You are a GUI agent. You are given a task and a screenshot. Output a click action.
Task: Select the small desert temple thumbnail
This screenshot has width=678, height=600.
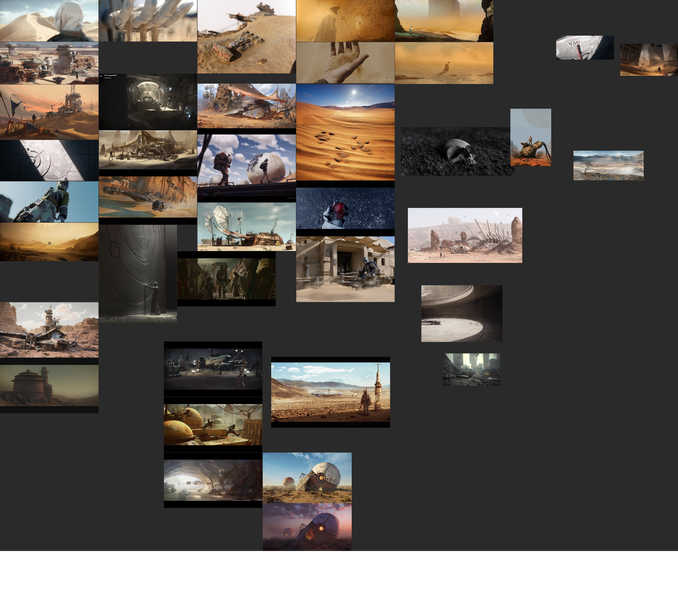pyautogui.click(x=649, y=60)
